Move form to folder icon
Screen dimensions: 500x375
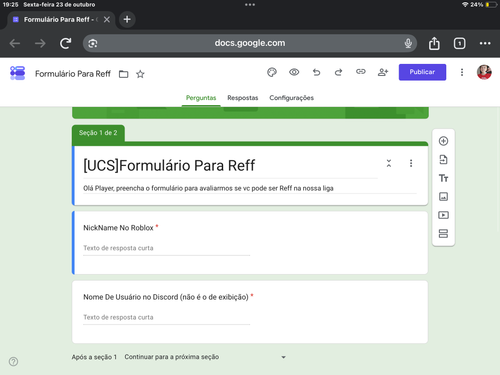coord(124,74)
